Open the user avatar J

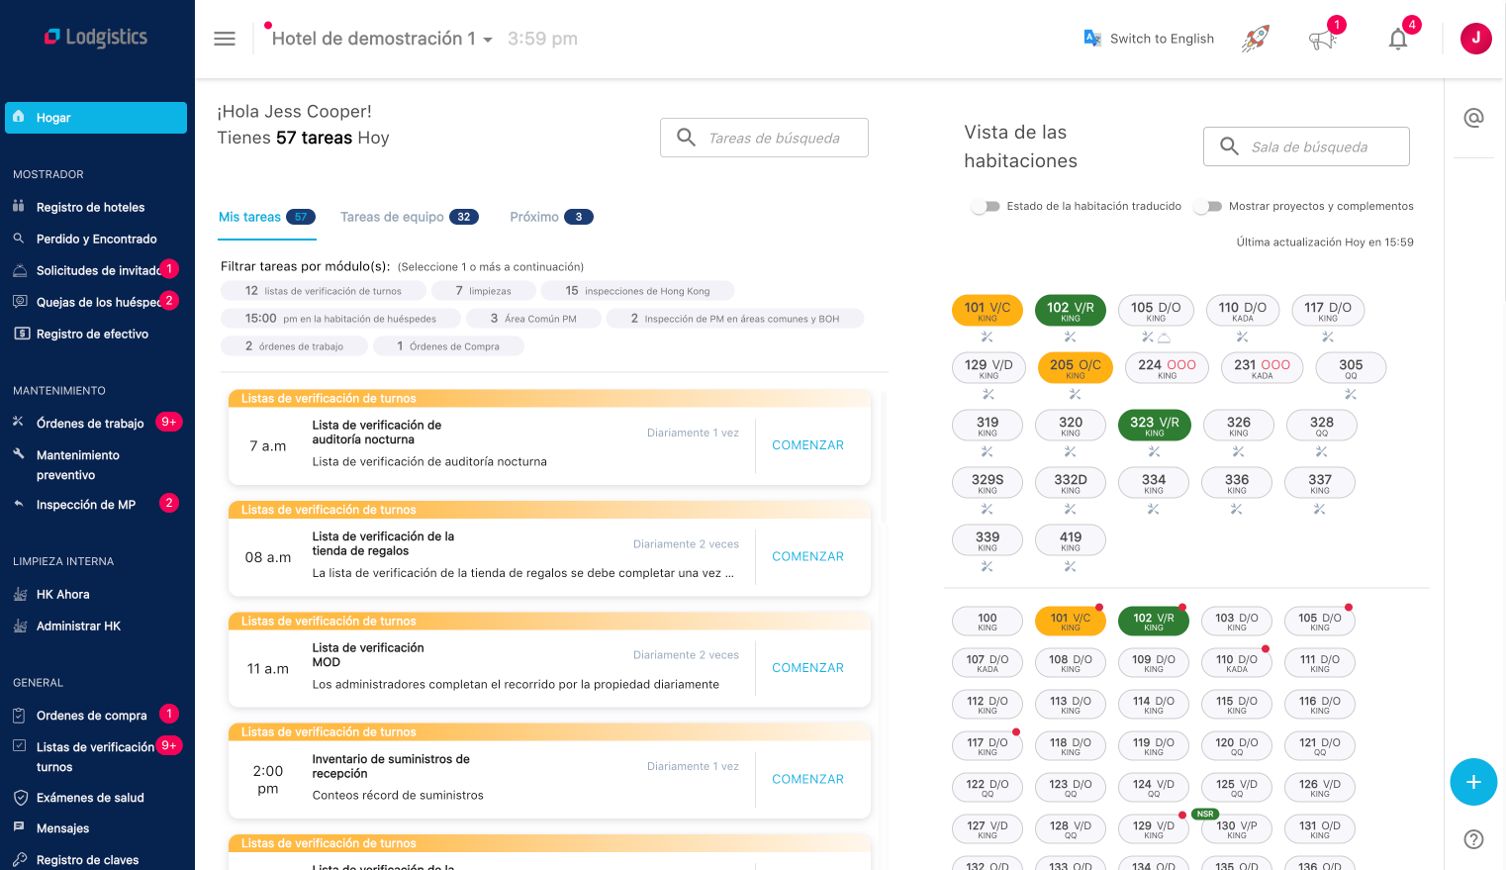point(1475,39)
